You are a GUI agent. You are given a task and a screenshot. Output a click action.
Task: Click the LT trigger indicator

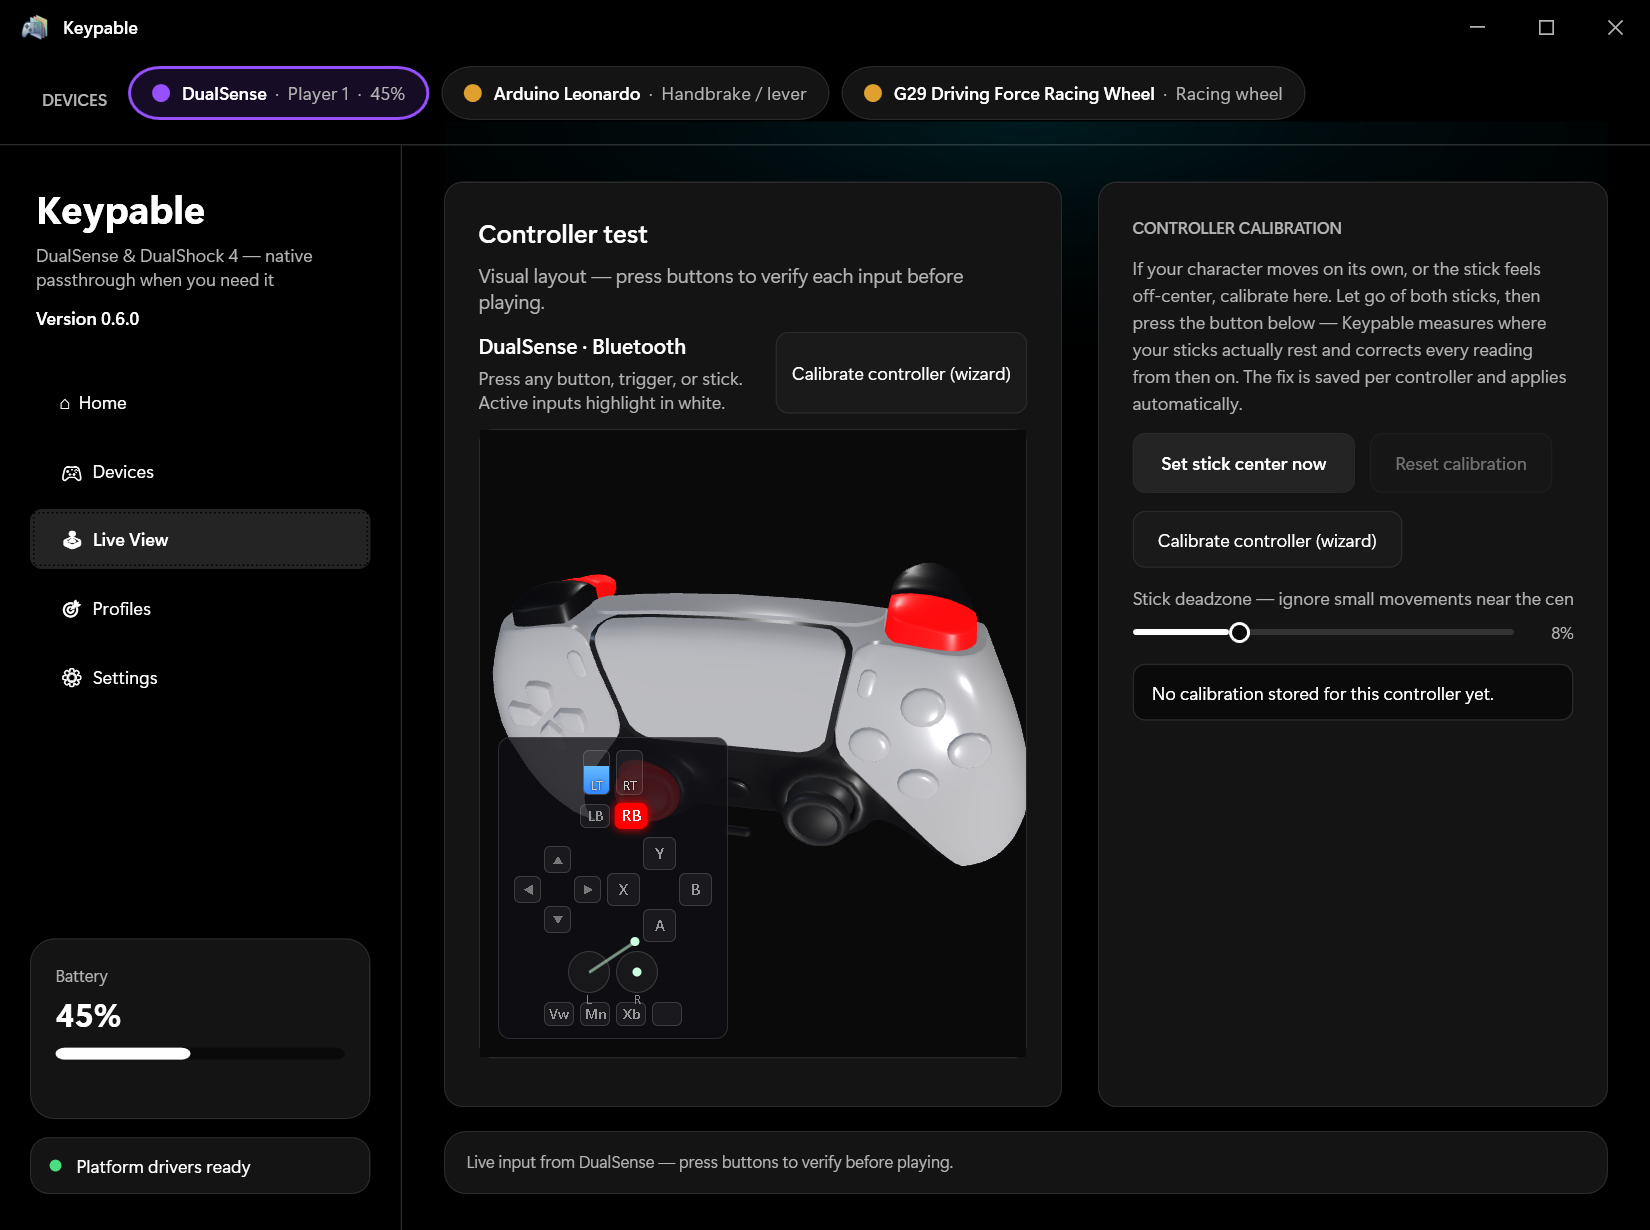tap(596, 772)
